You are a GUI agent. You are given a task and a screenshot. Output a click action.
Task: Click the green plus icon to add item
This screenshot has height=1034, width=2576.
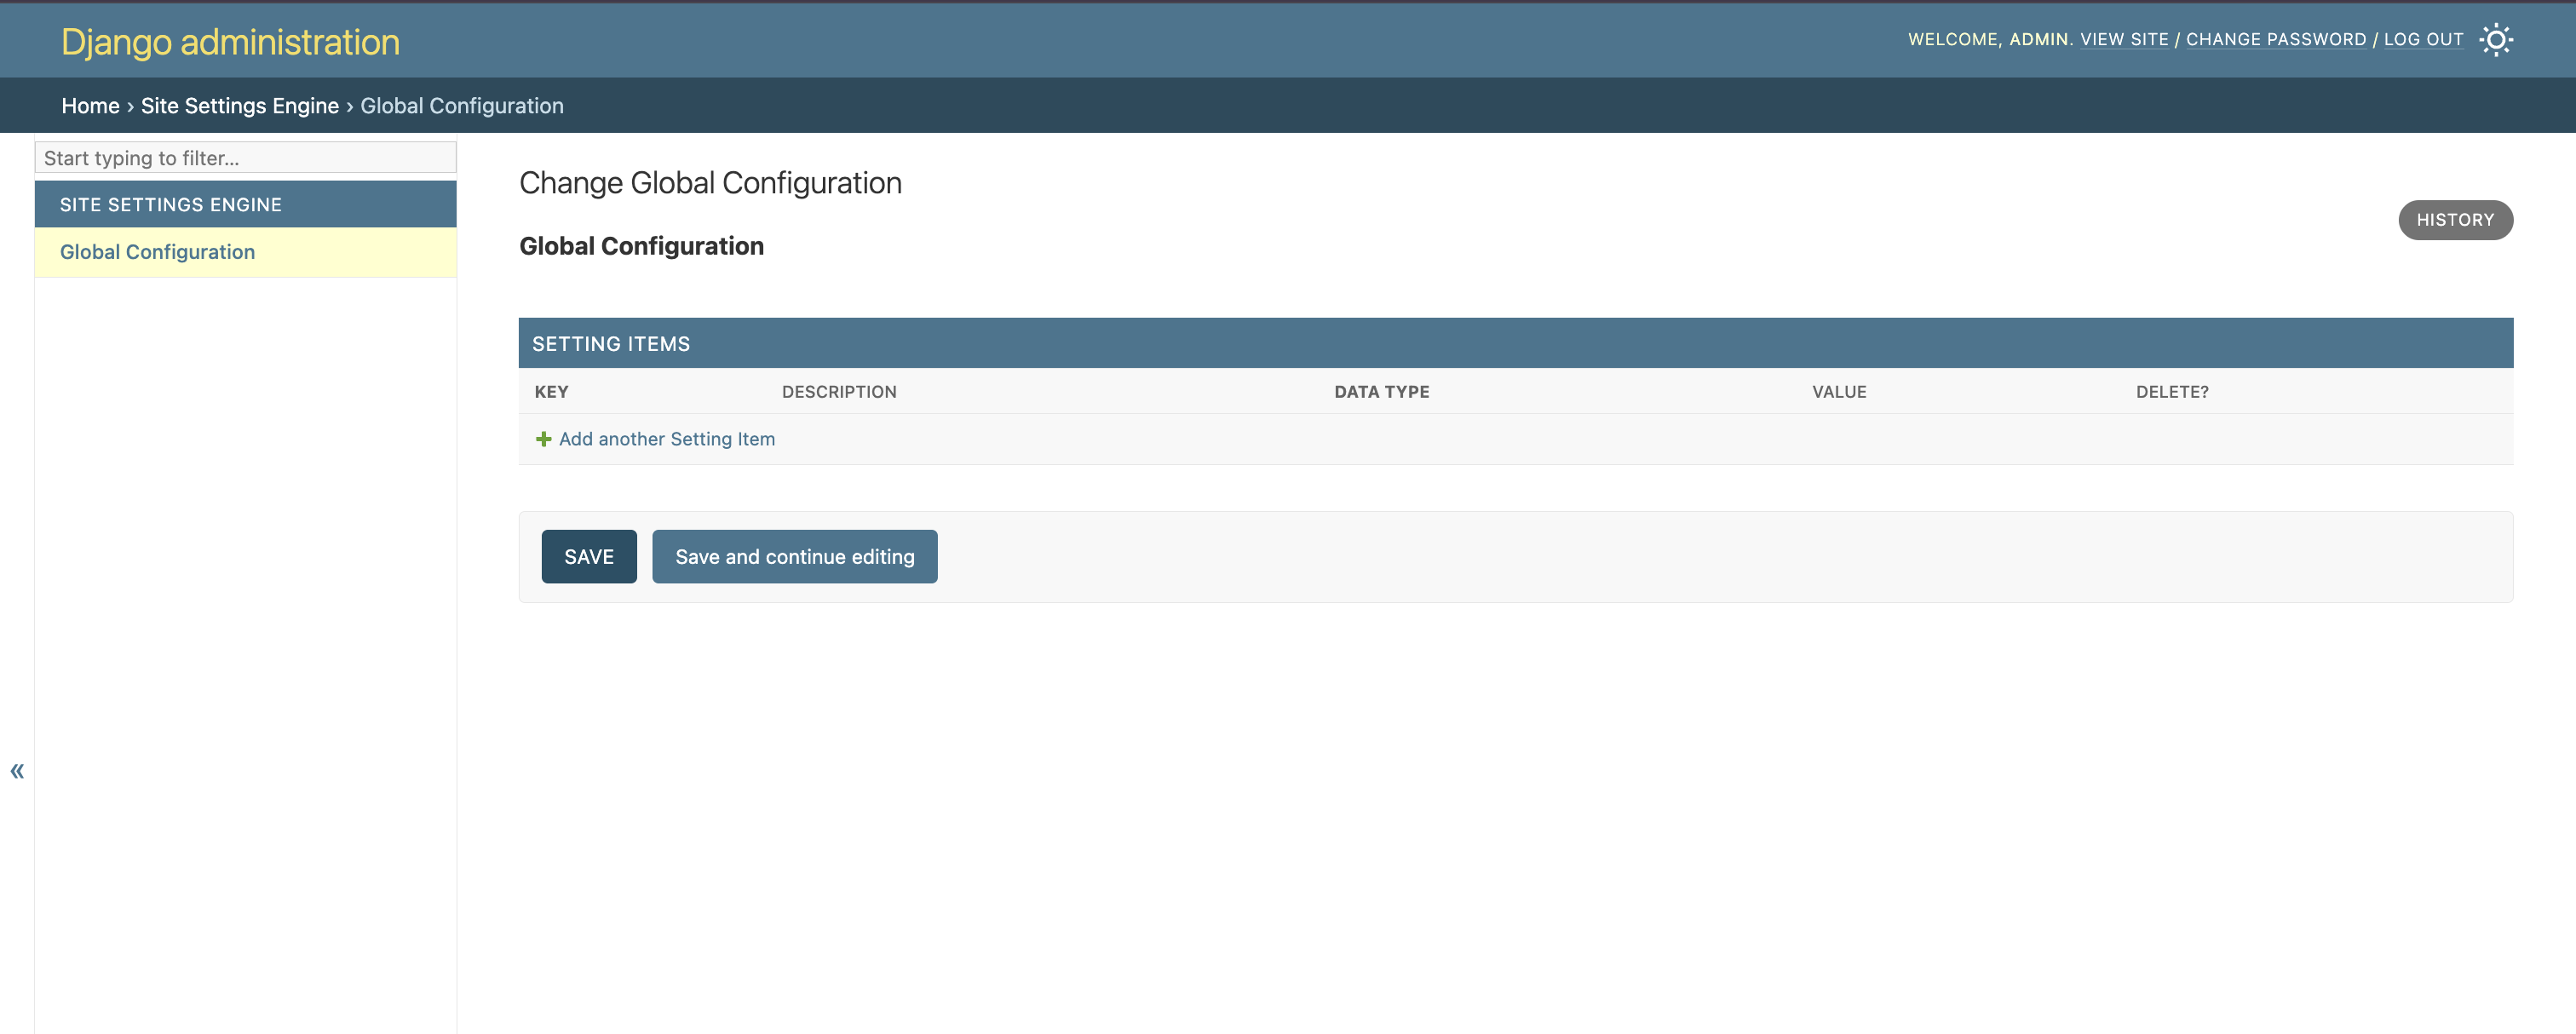[543, 439]
